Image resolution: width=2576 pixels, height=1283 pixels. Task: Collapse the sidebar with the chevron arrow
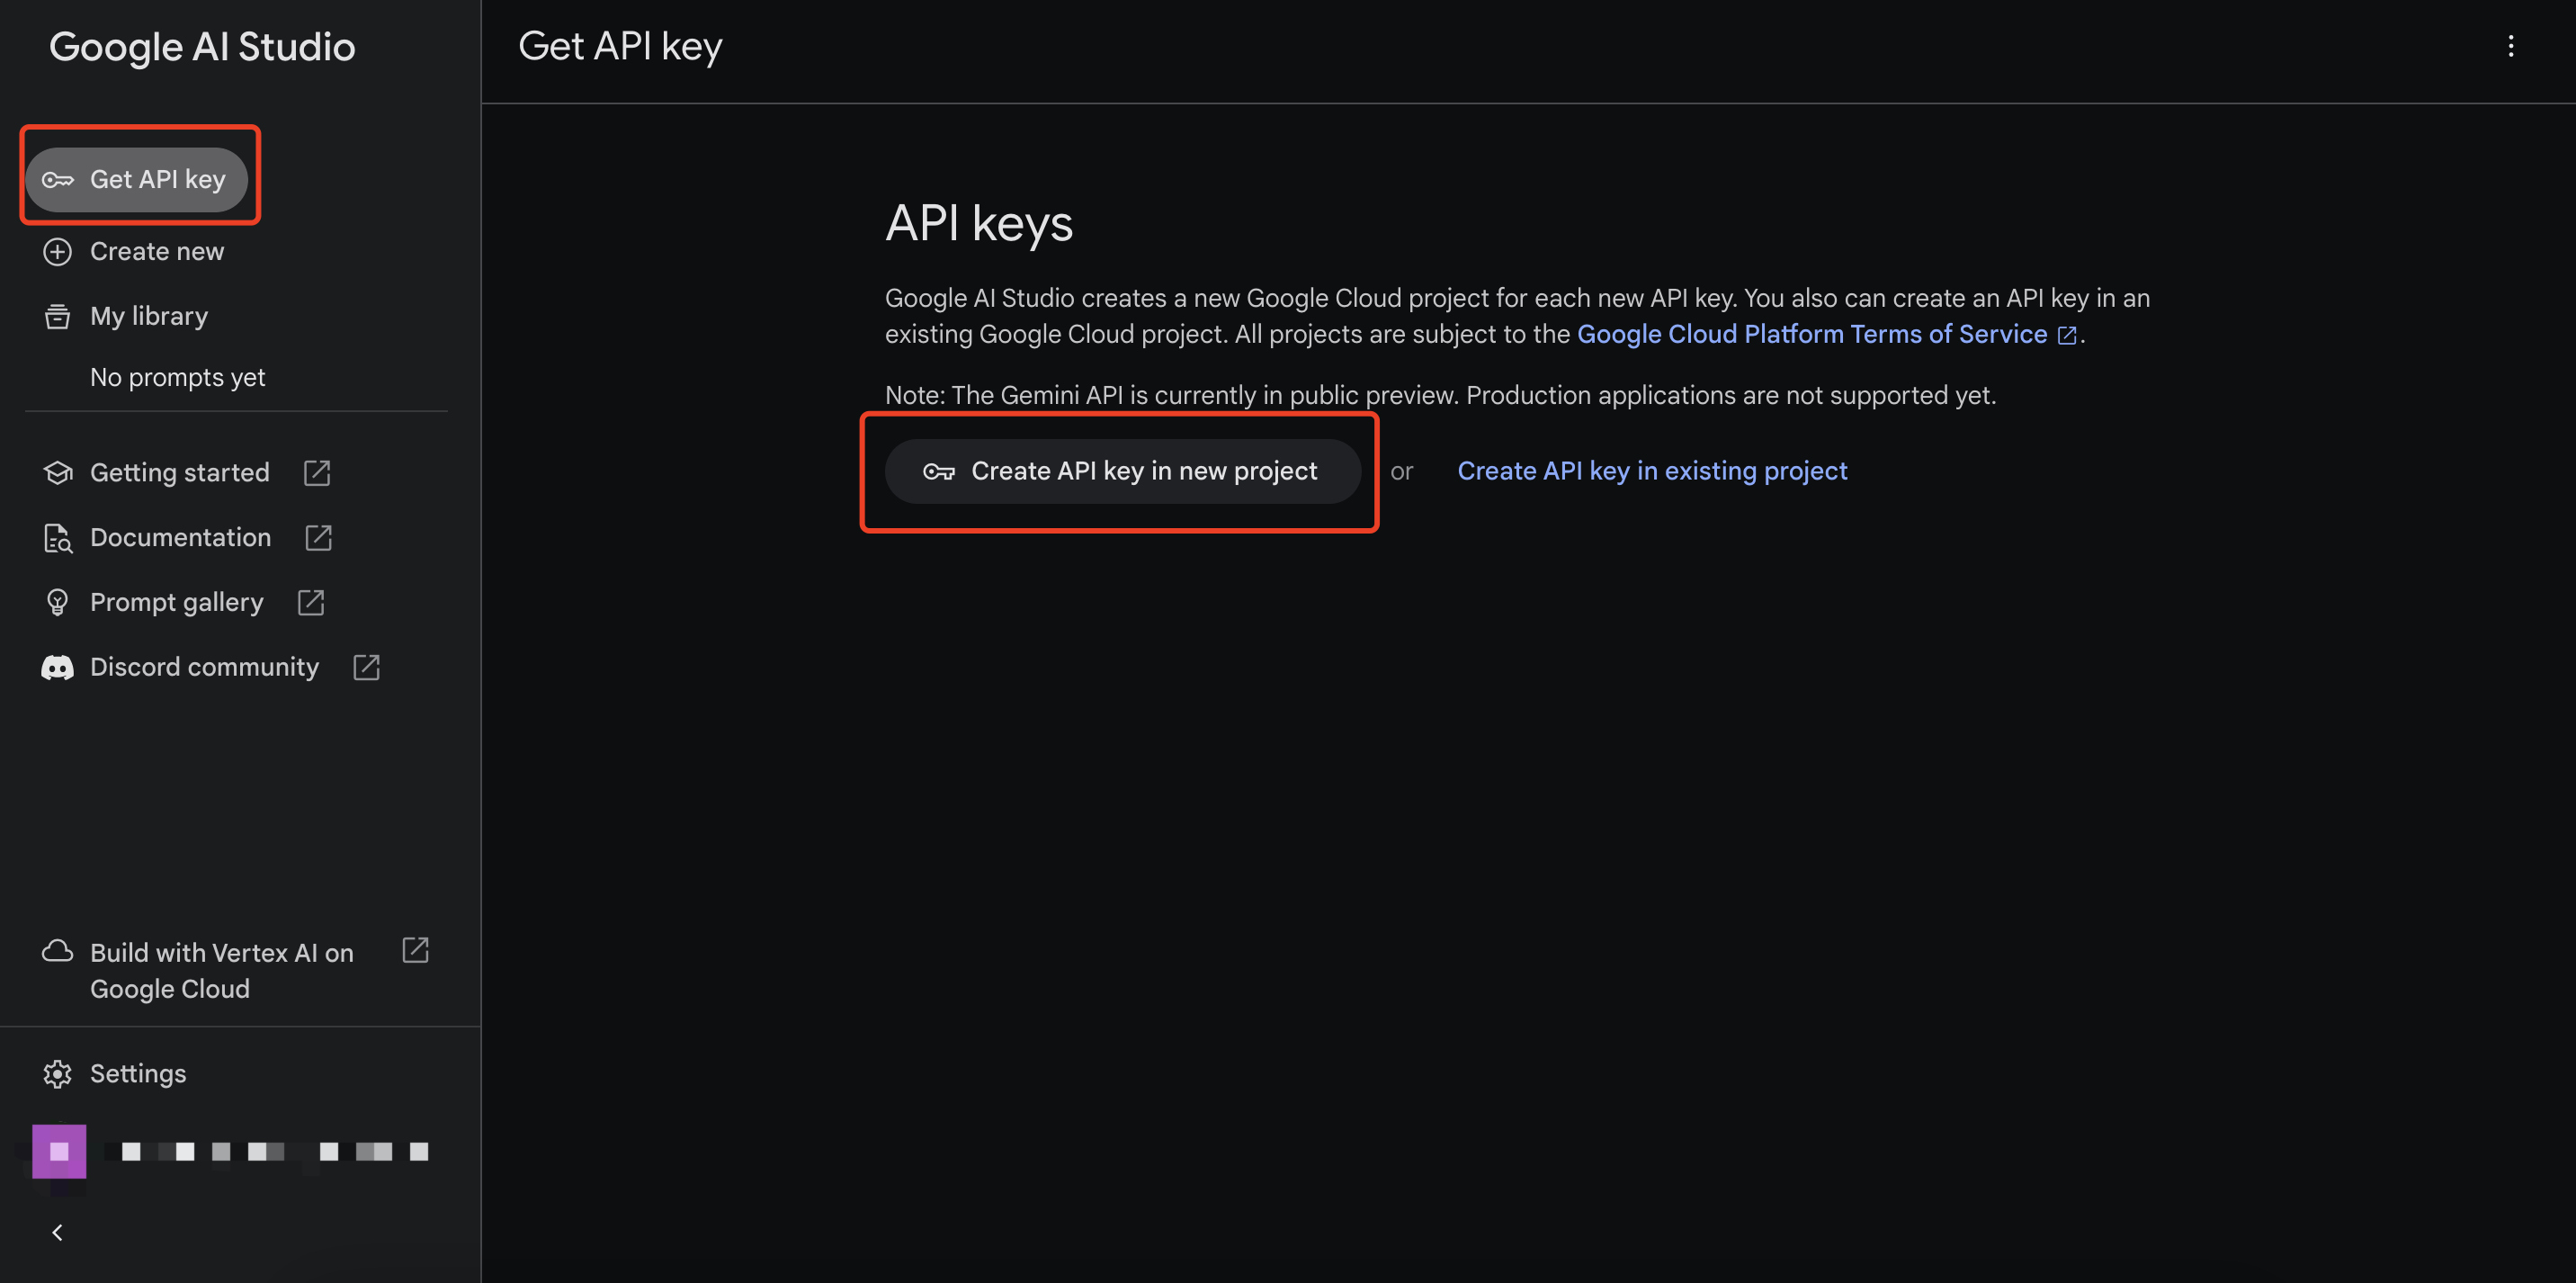click(57, 1232)
